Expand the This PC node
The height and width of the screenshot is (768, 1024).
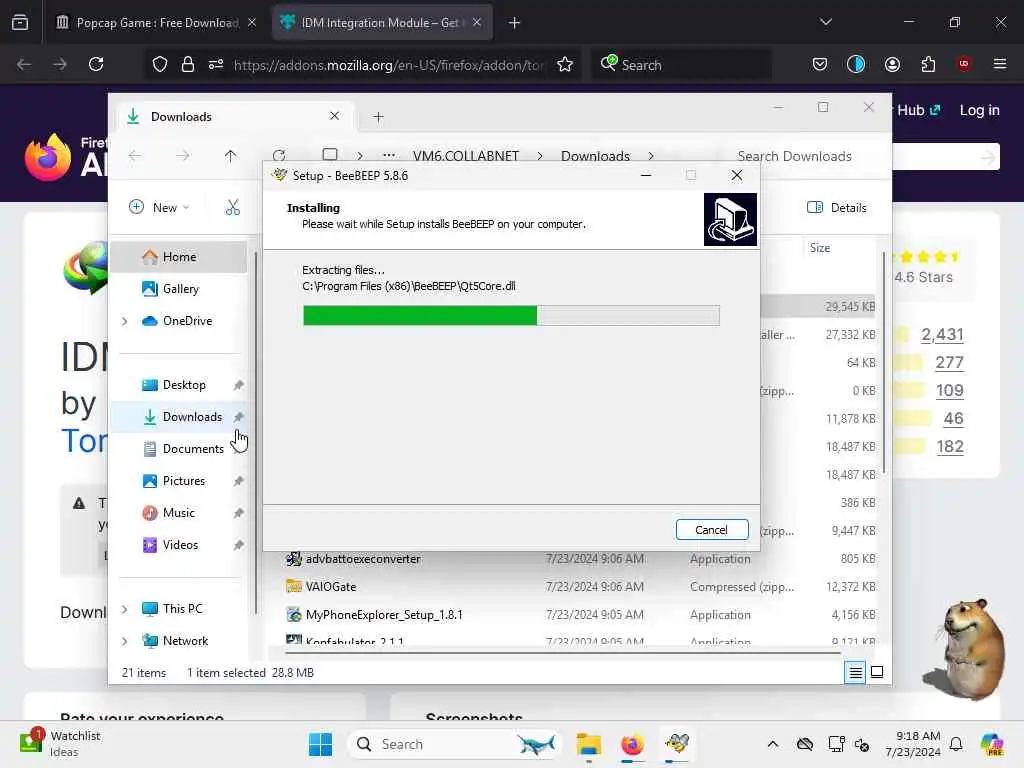click(125, 609)
